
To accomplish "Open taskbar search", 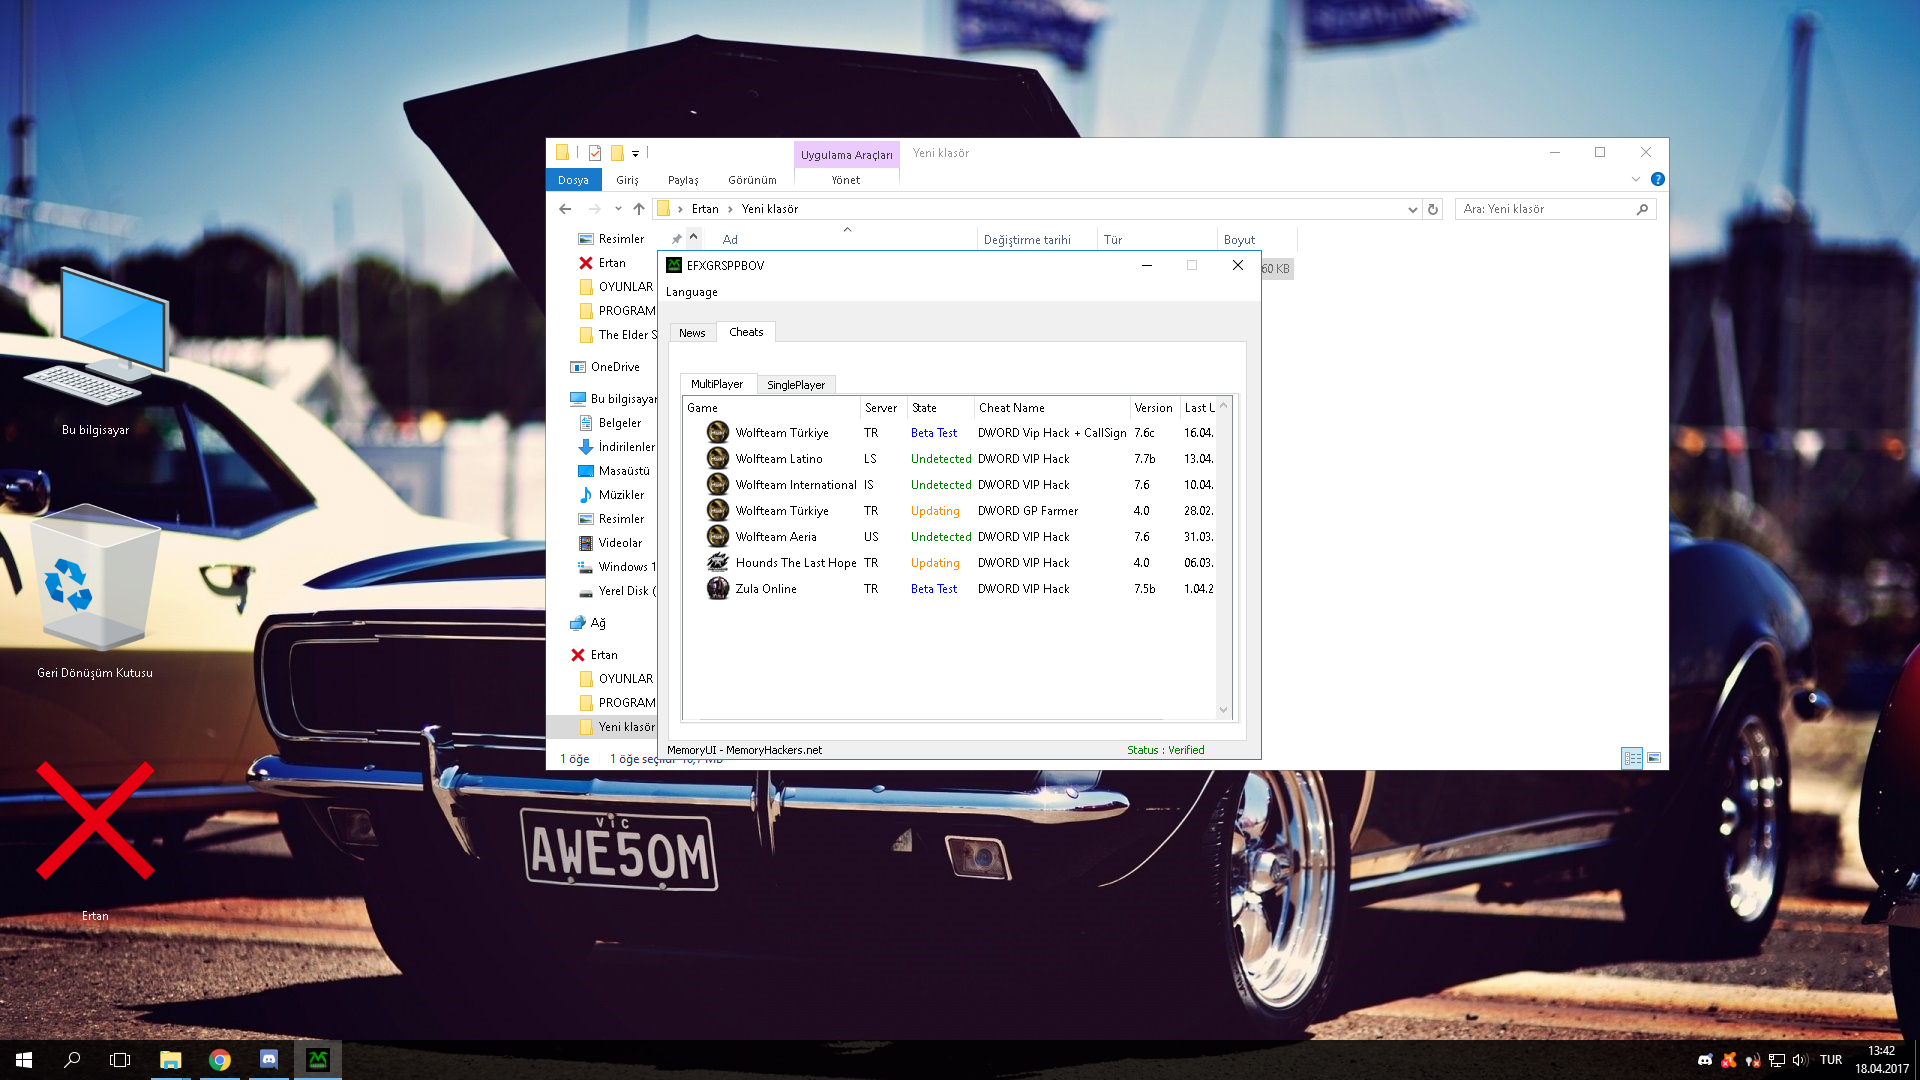I will tap(72, 1060).
